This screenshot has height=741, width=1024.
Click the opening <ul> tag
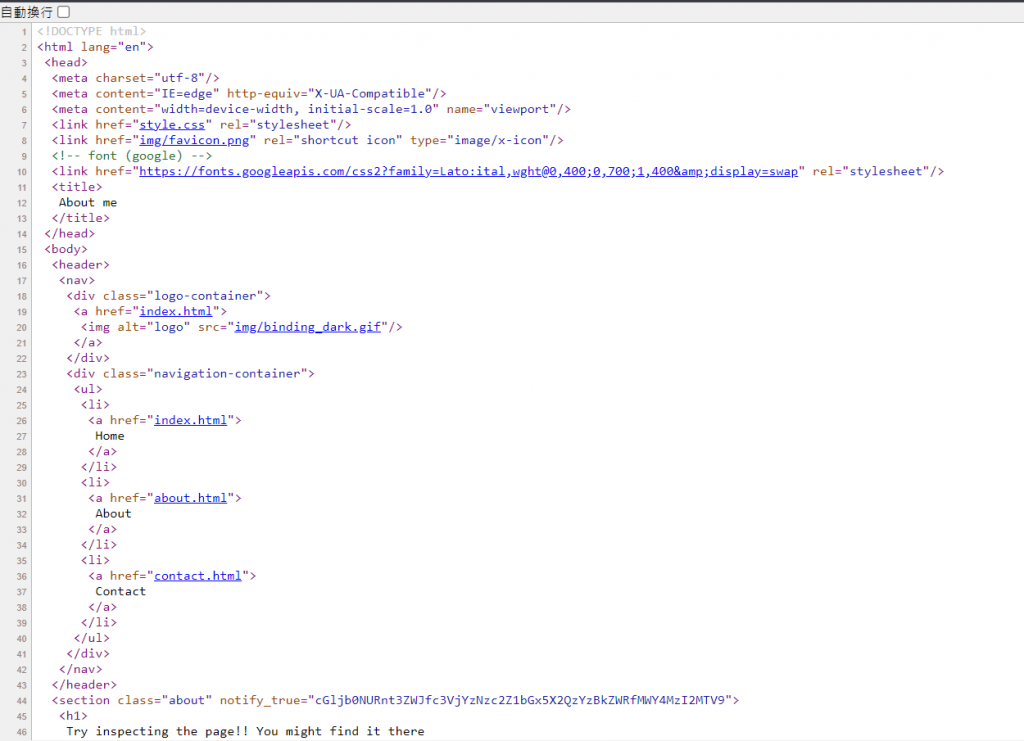coord(88,389)
